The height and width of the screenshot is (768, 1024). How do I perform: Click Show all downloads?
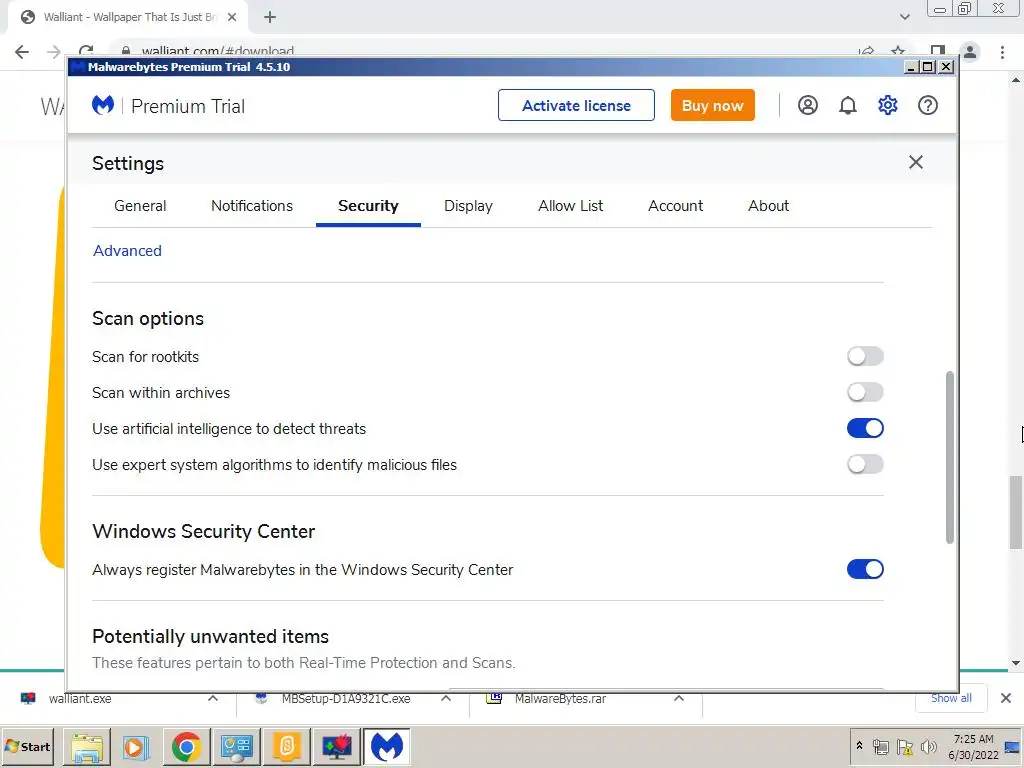tap(952, 698)
